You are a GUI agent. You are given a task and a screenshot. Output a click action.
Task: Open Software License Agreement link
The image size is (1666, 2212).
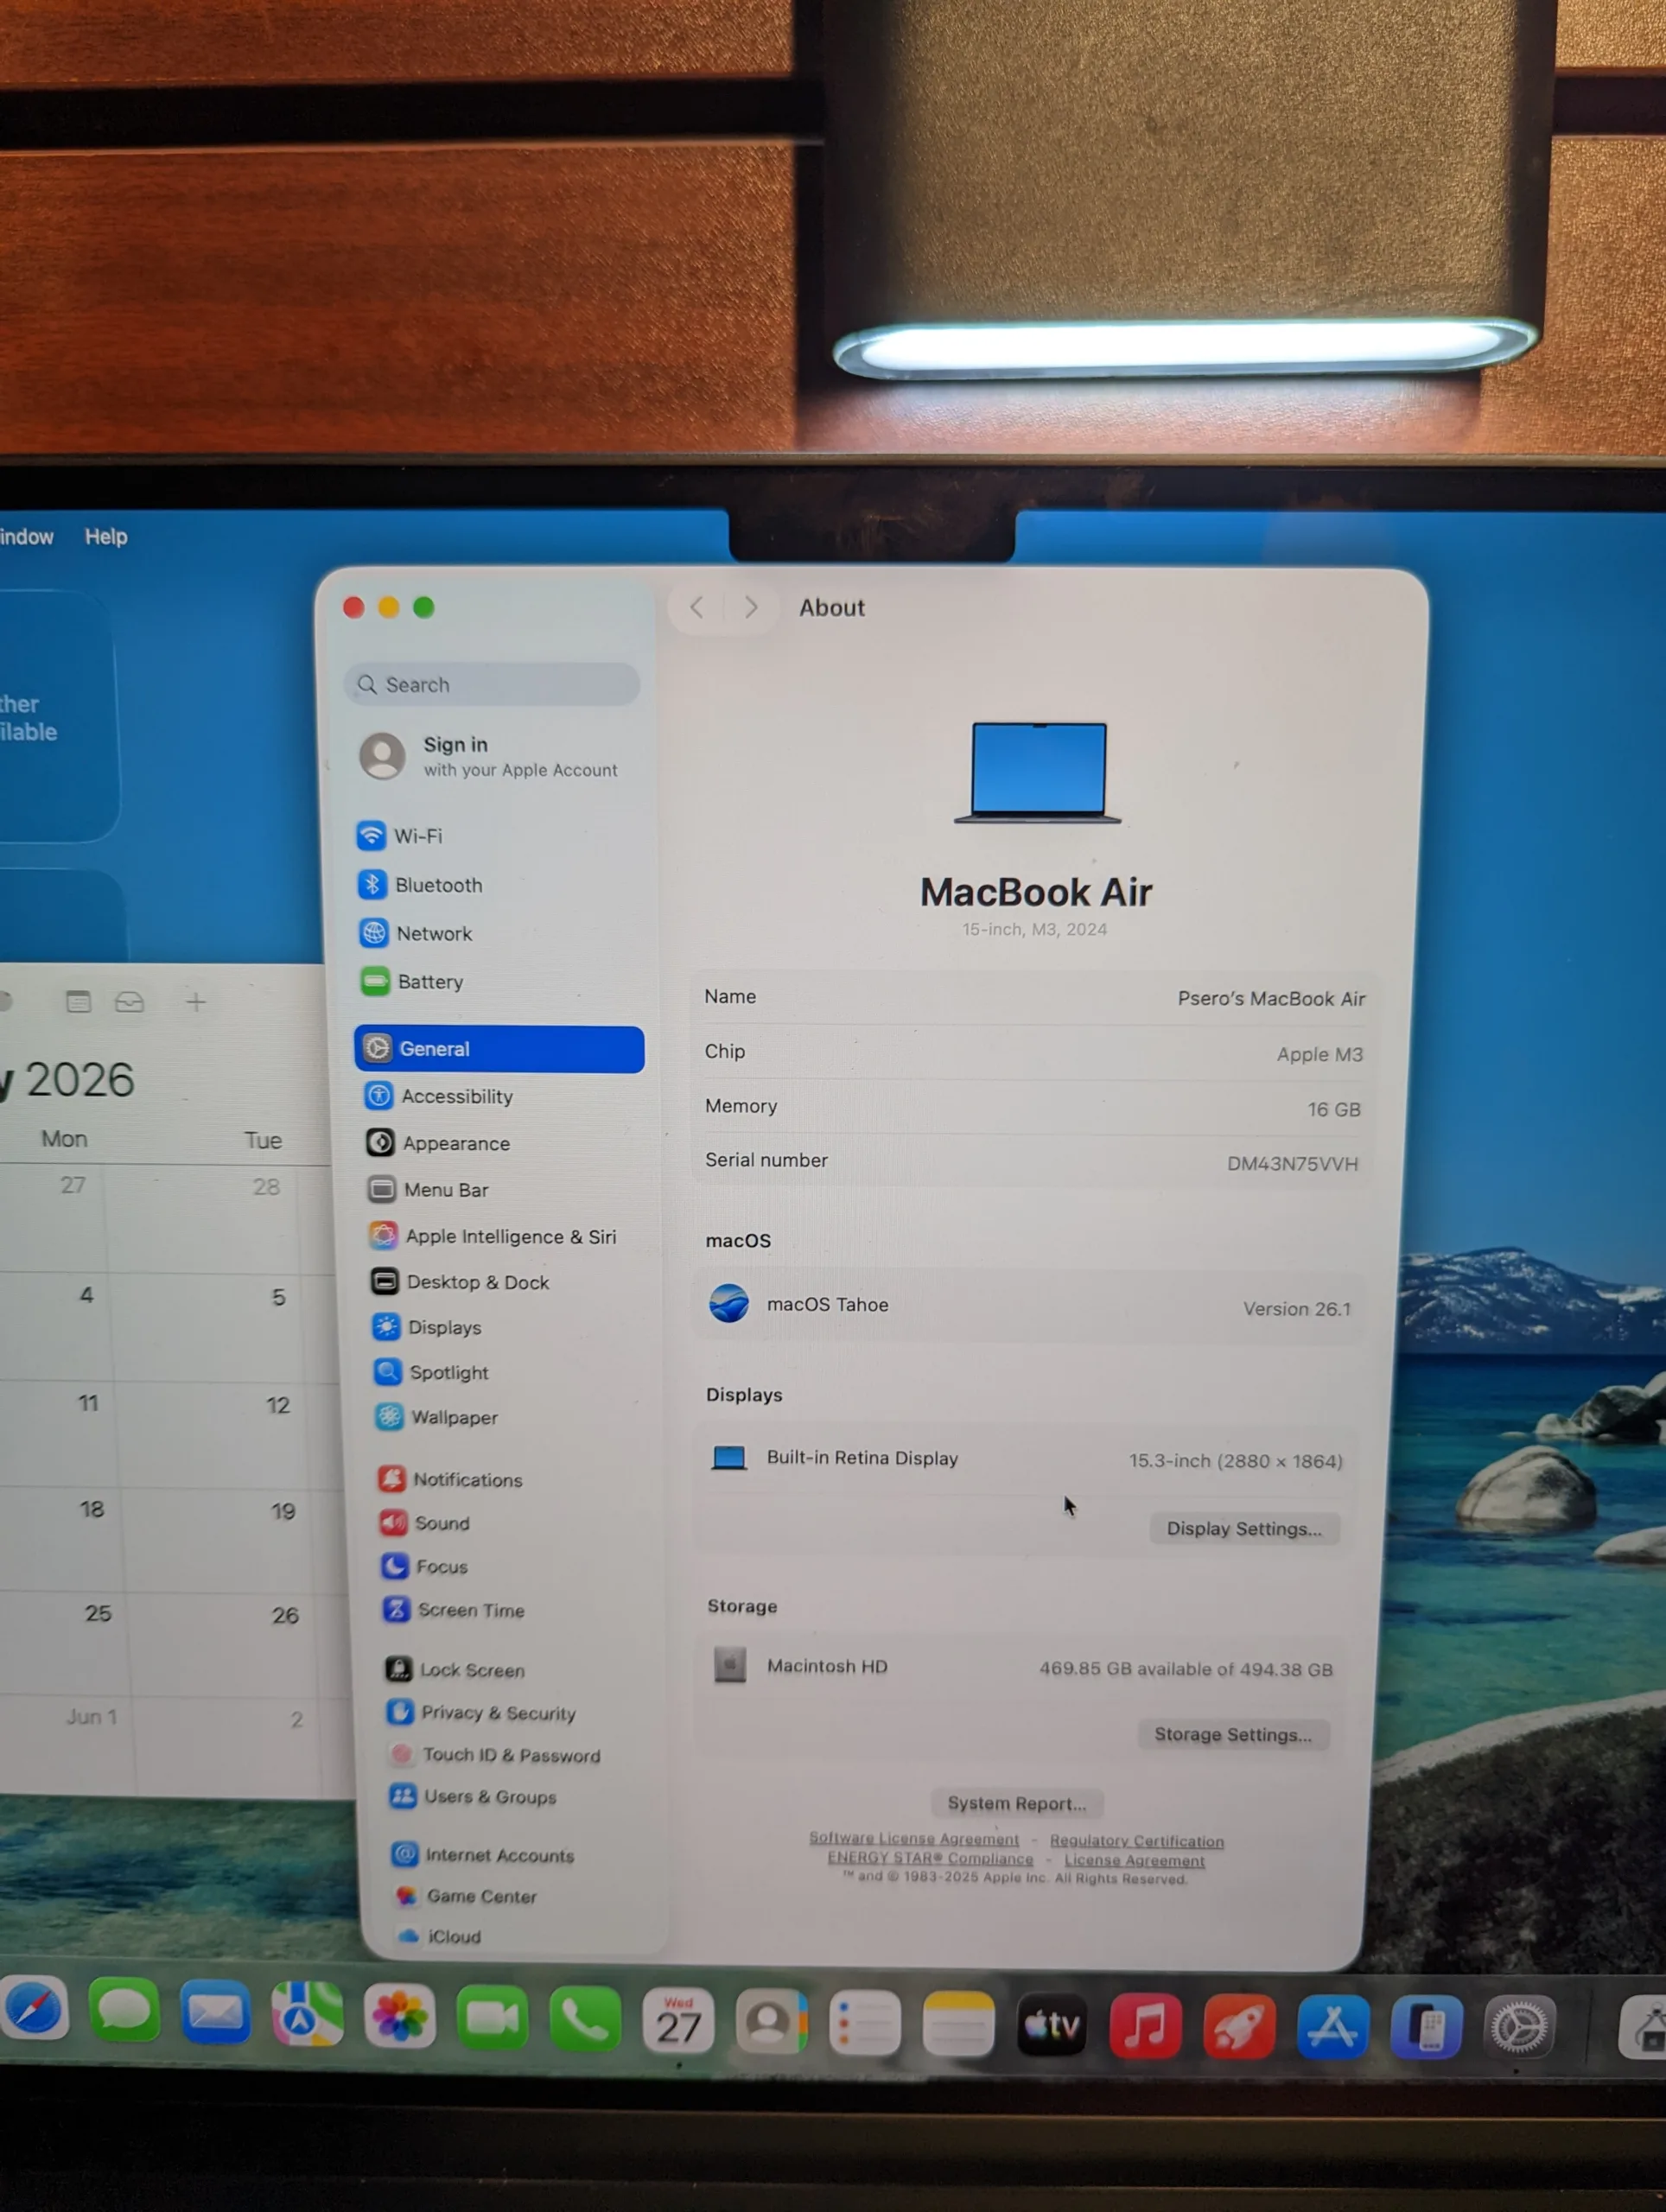point(914,1839)
